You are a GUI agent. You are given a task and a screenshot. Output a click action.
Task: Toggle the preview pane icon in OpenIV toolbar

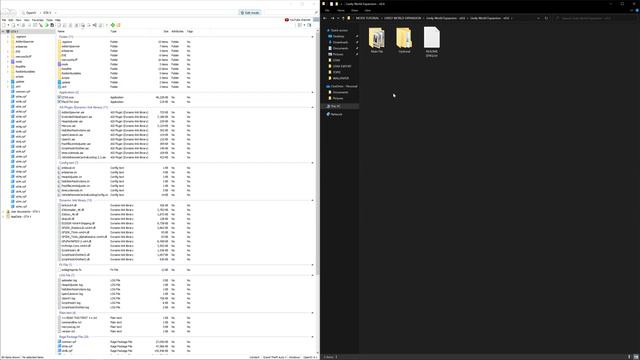coord(309,25)
